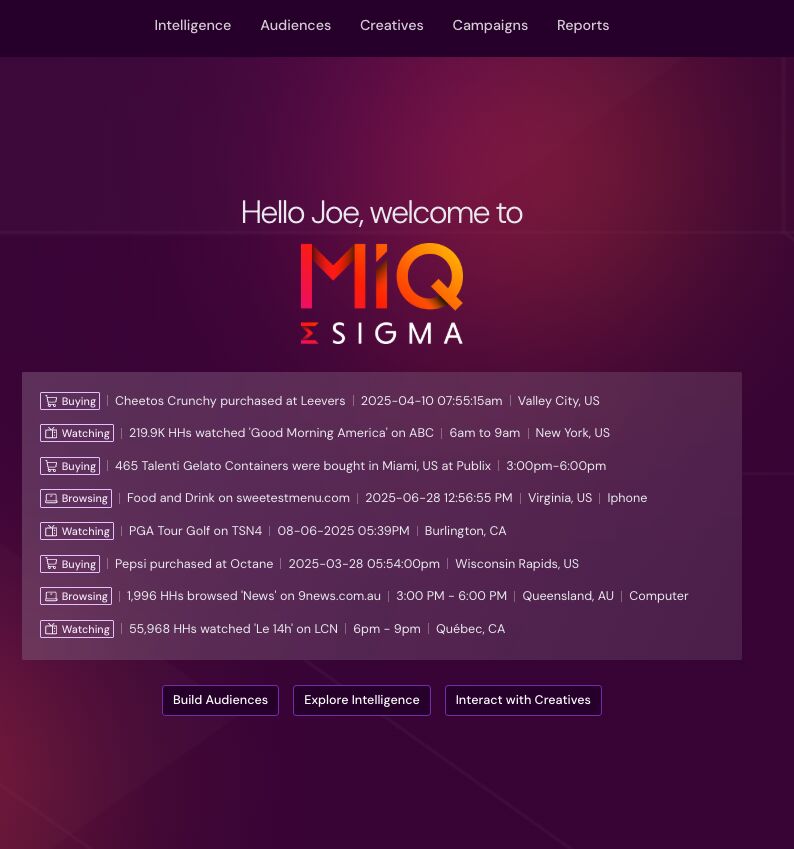The height and width of the screenshot is (849, 794).
Task: Click the MiQ Sigma logo
Action: pyautogui.click(x=382, y=293)
